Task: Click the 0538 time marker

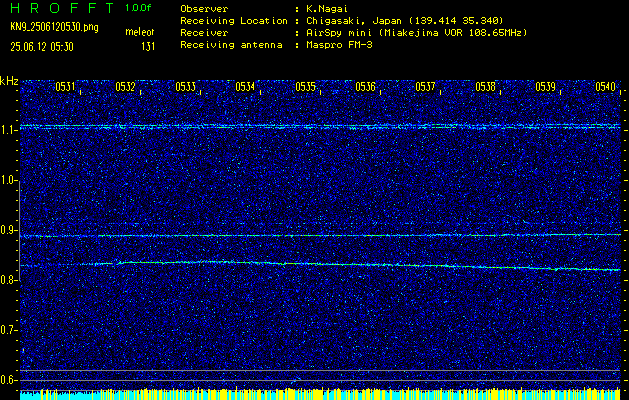Action: (485, 87)
